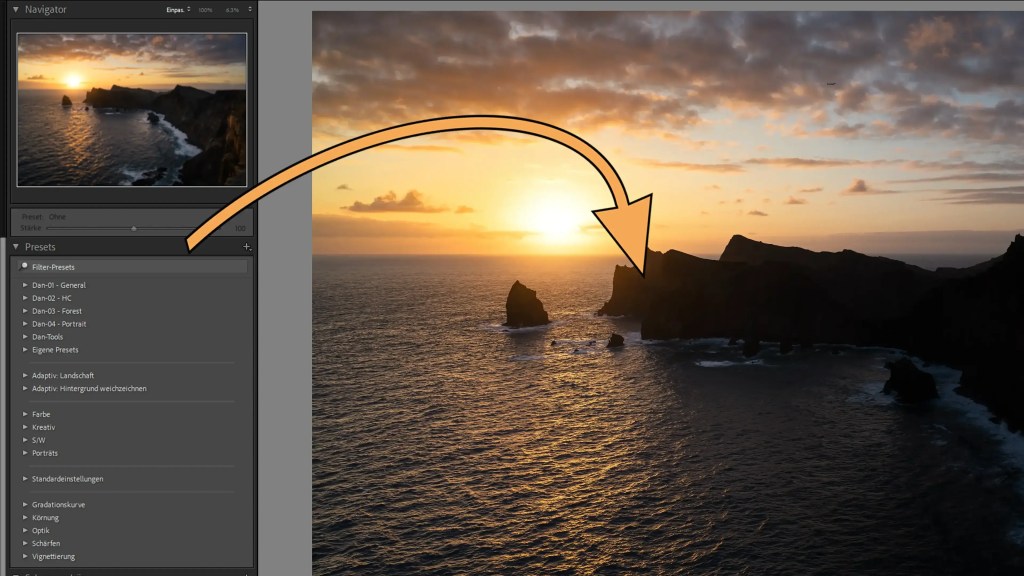The height and width of the screenshot is (576, 1024).
Task: Collapse the Navigator panel triangle
Action: click(16, 9)
